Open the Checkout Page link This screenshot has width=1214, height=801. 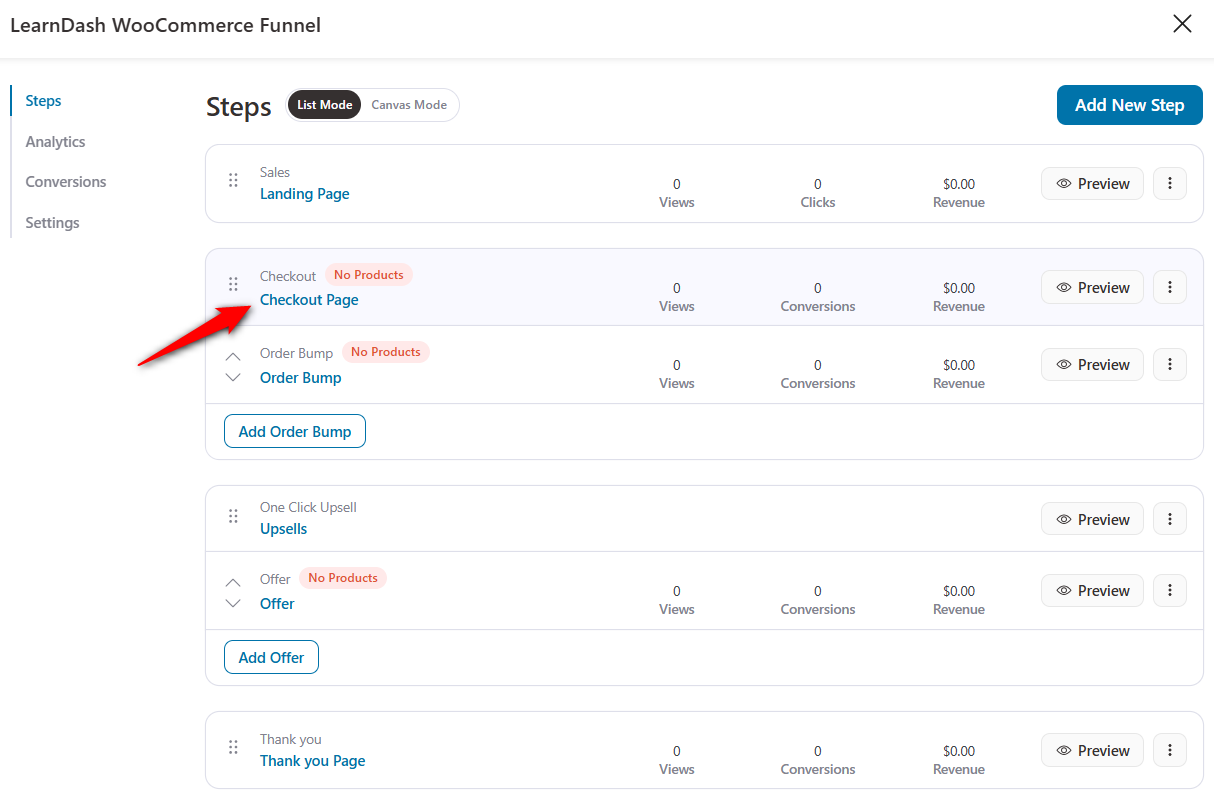[309, 300]
